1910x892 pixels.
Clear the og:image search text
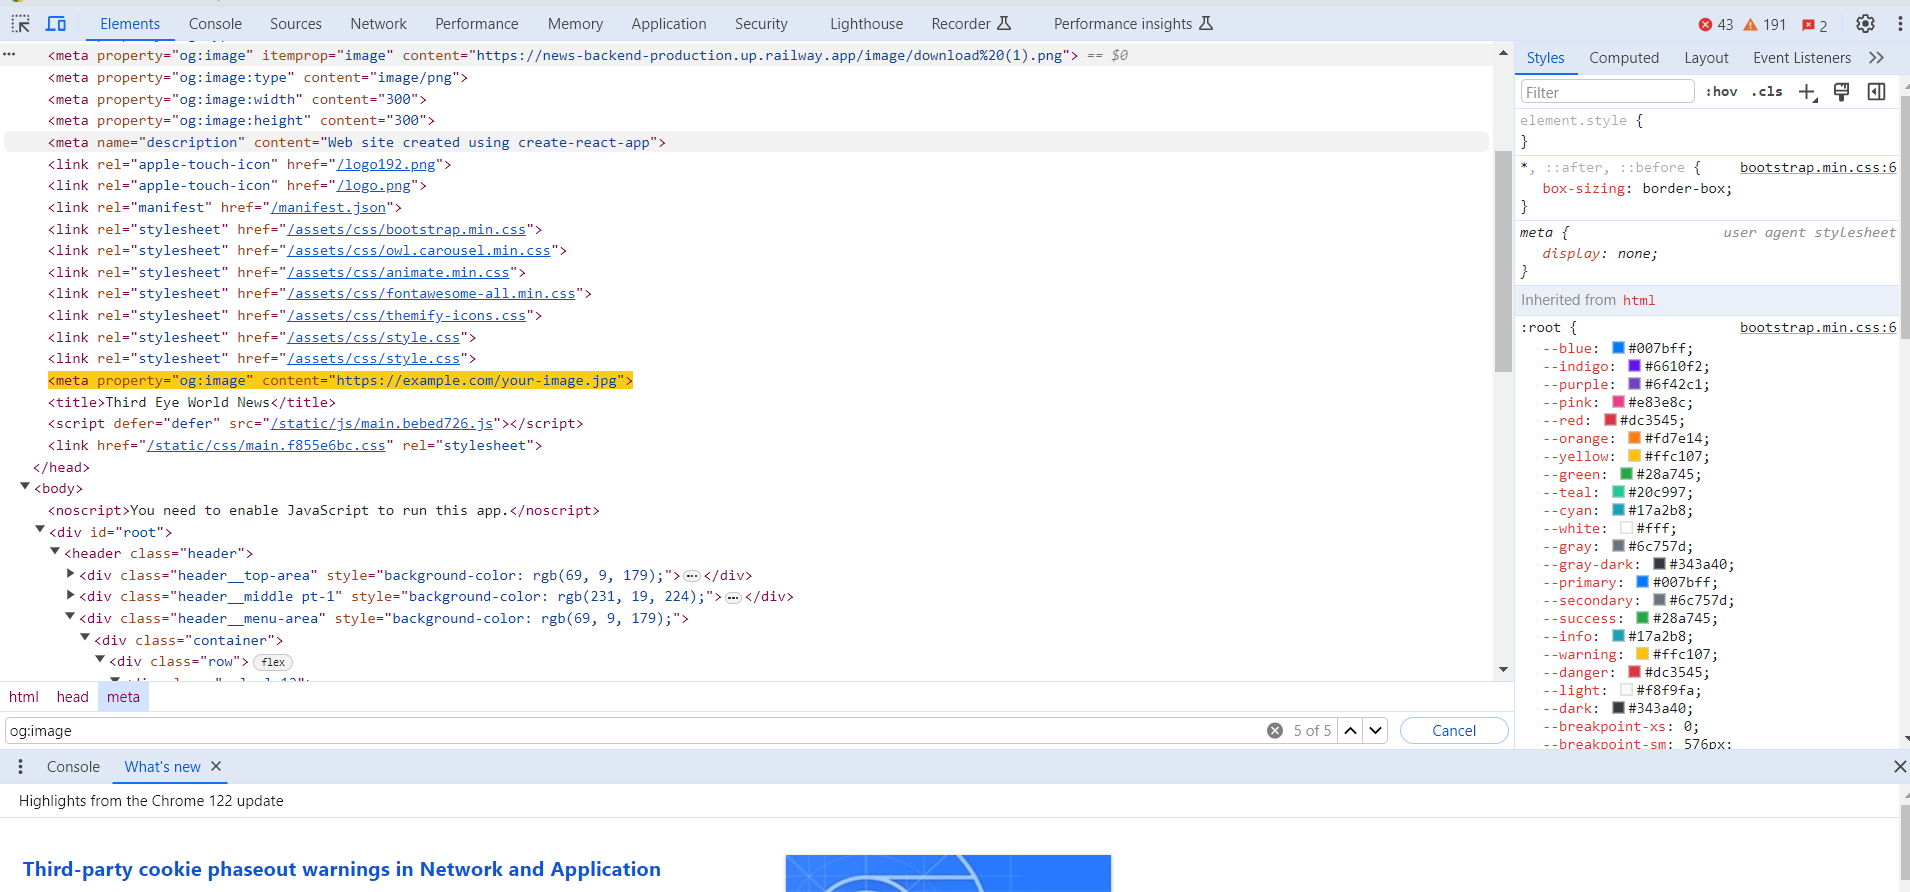tap(1275, 731)
